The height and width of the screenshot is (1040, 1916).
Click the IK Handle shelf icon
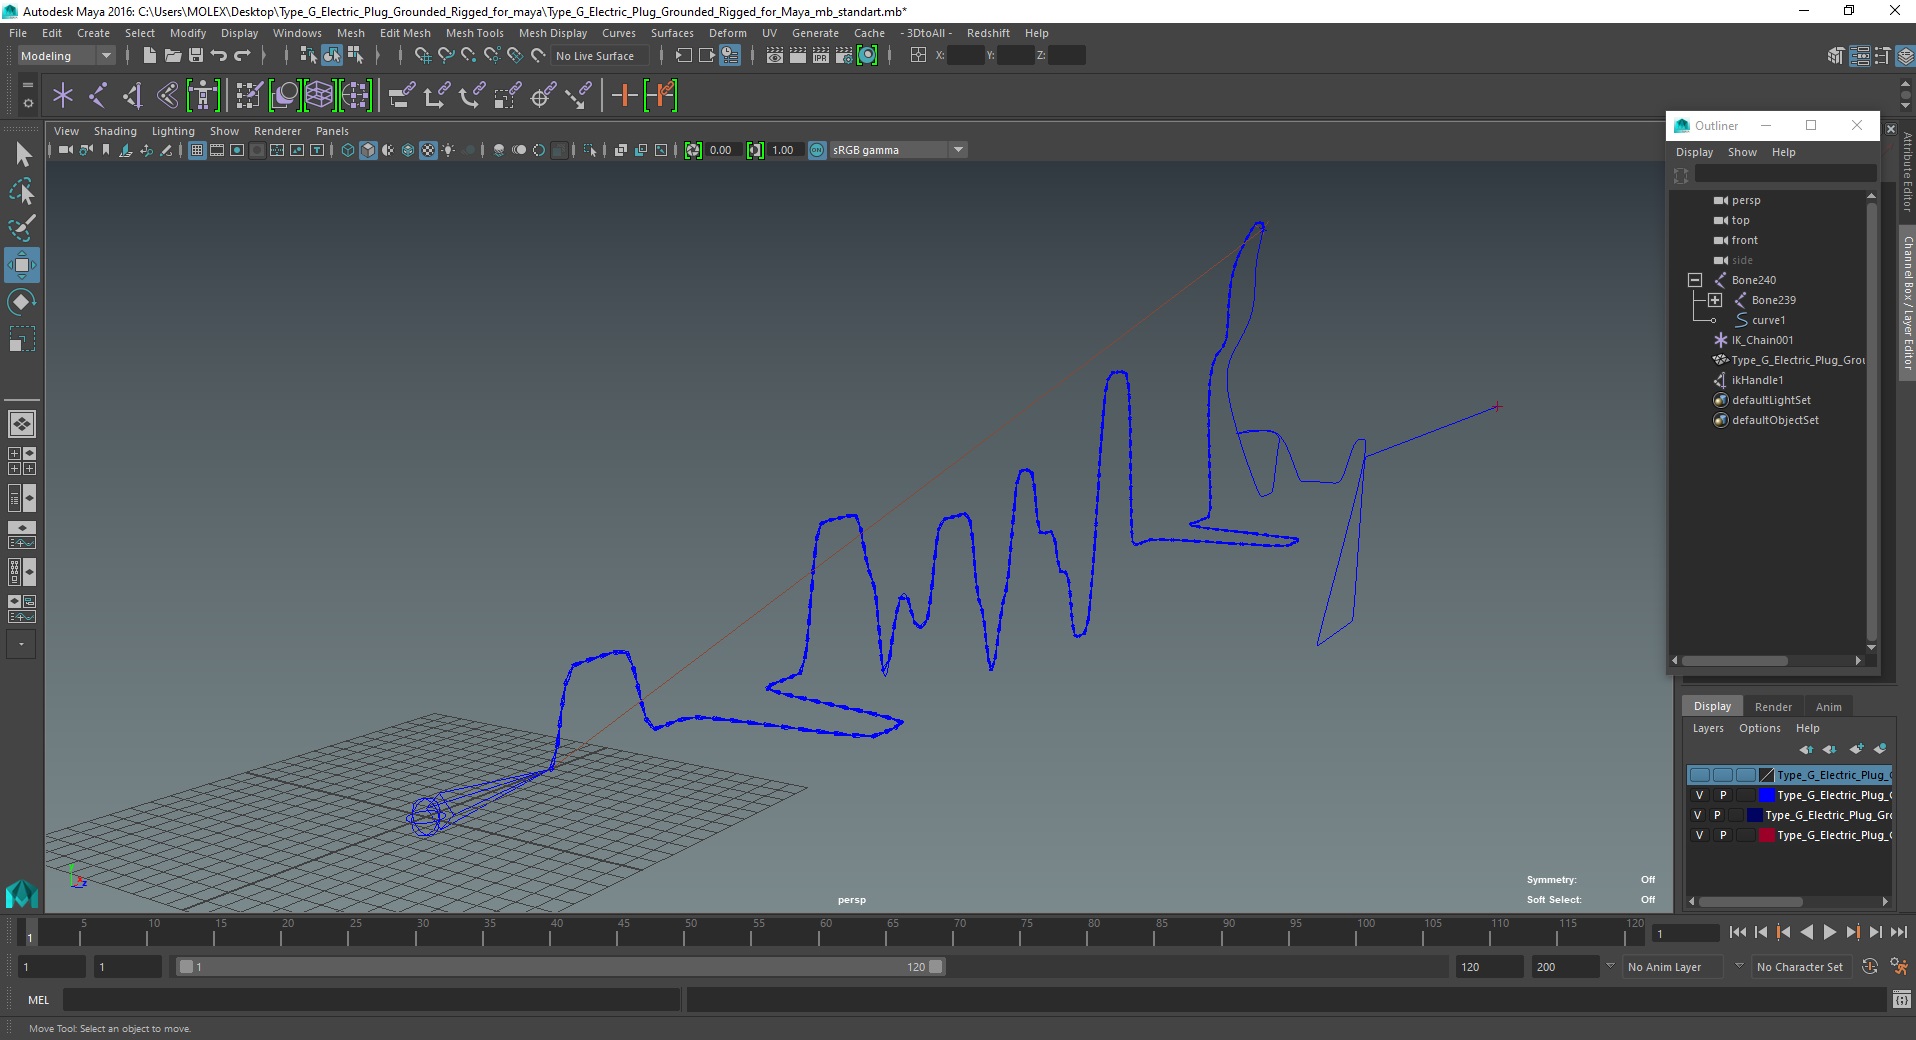click(x=132, y=96)
